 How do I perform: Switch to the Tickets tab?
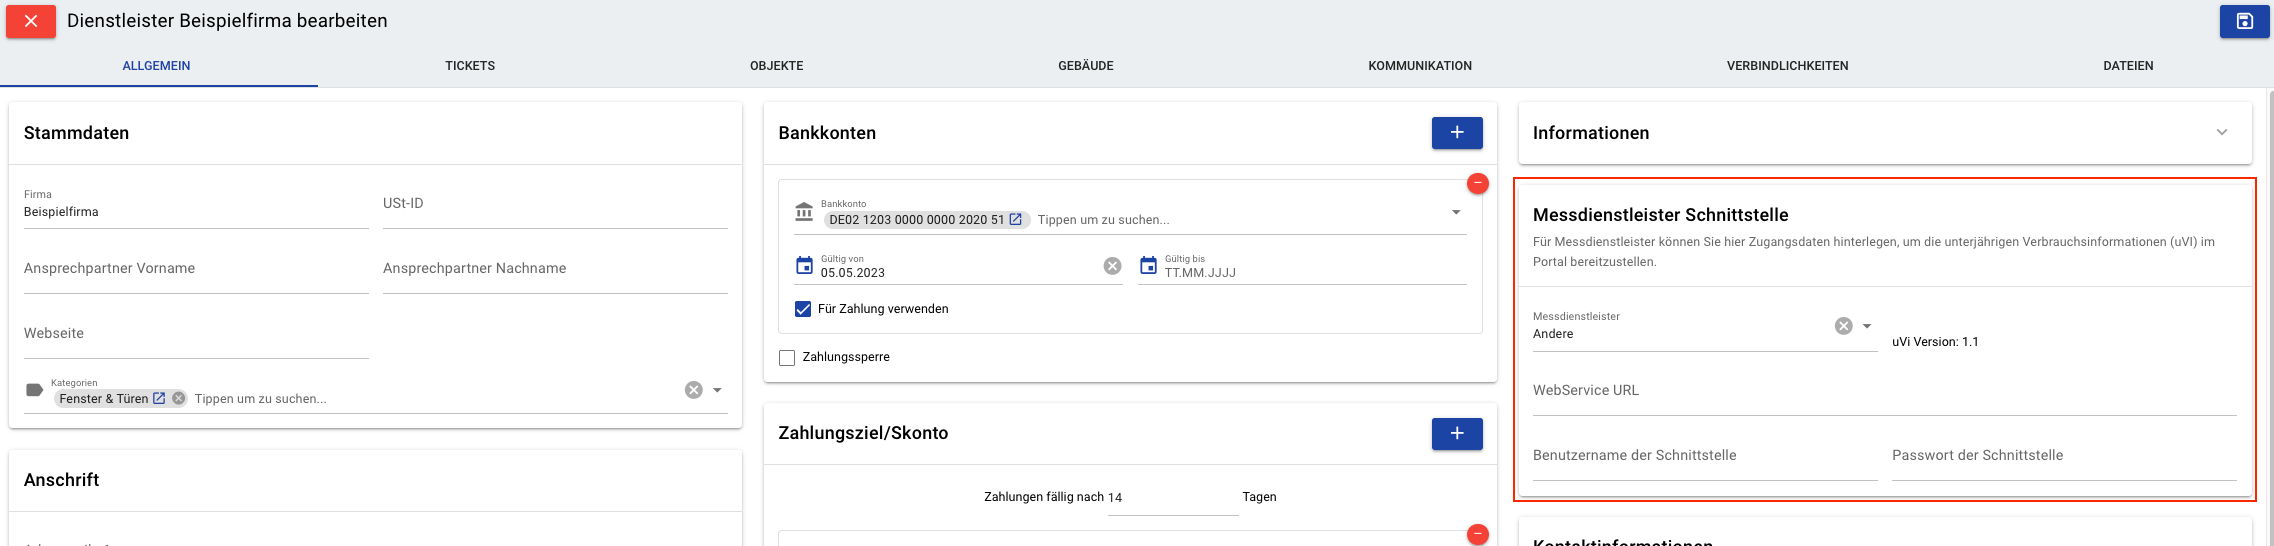click(x=470, y=66)
